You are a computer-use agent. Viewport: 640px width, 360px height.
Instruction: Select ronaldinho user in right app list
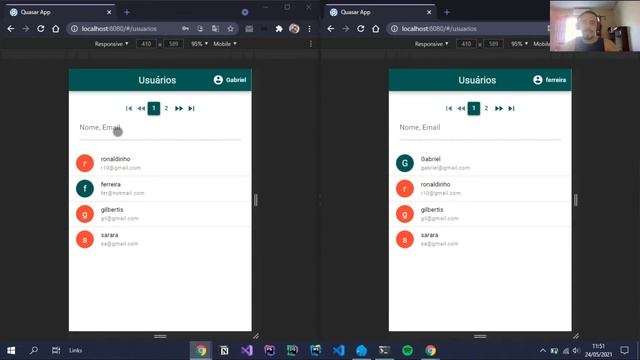coord(480,189)
